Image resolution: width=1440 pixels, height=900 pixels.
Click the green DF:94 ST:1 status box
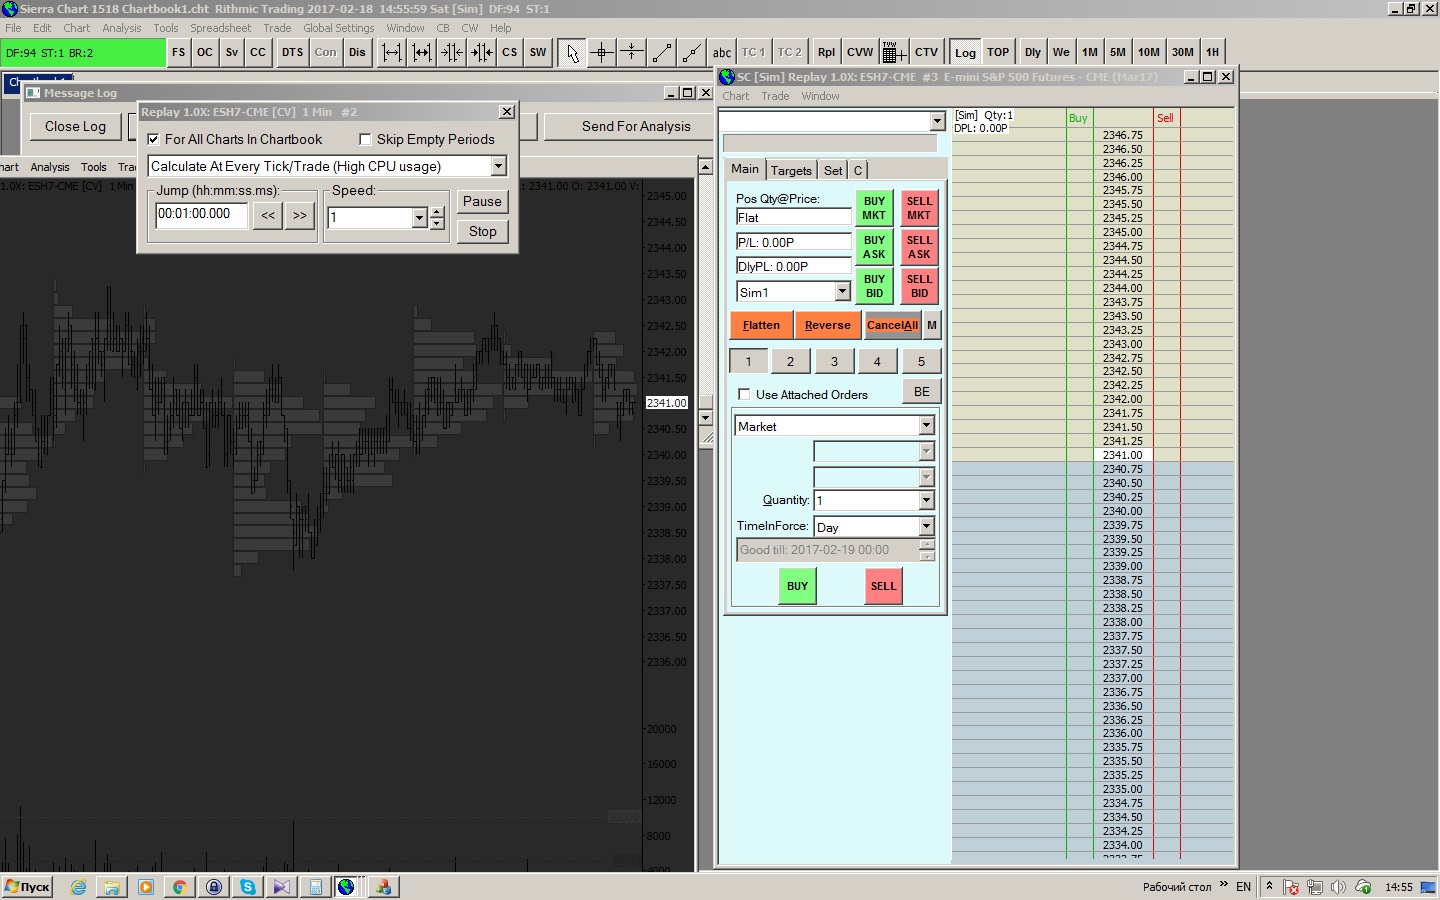click(x=83, y=53)
